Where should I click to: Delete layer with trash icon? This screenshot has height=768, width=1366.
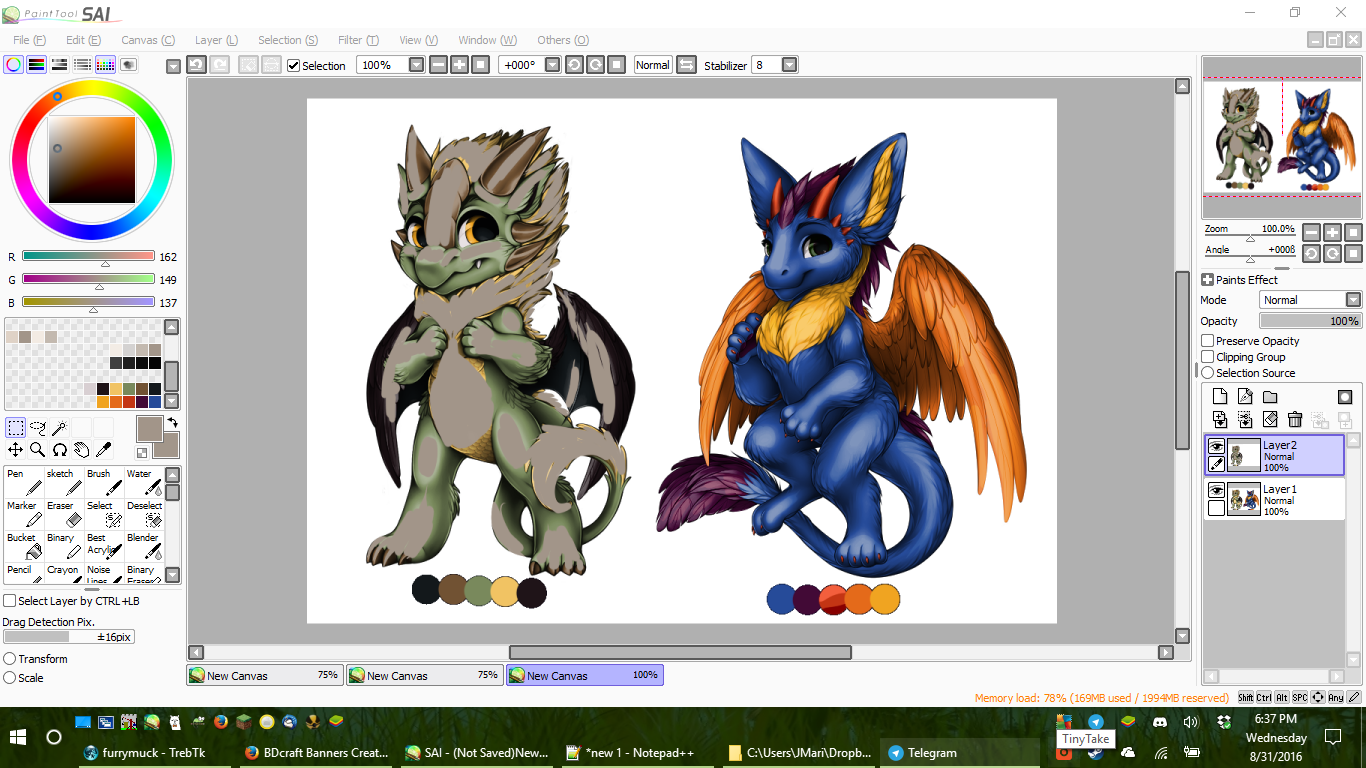tap(1295, 420)
